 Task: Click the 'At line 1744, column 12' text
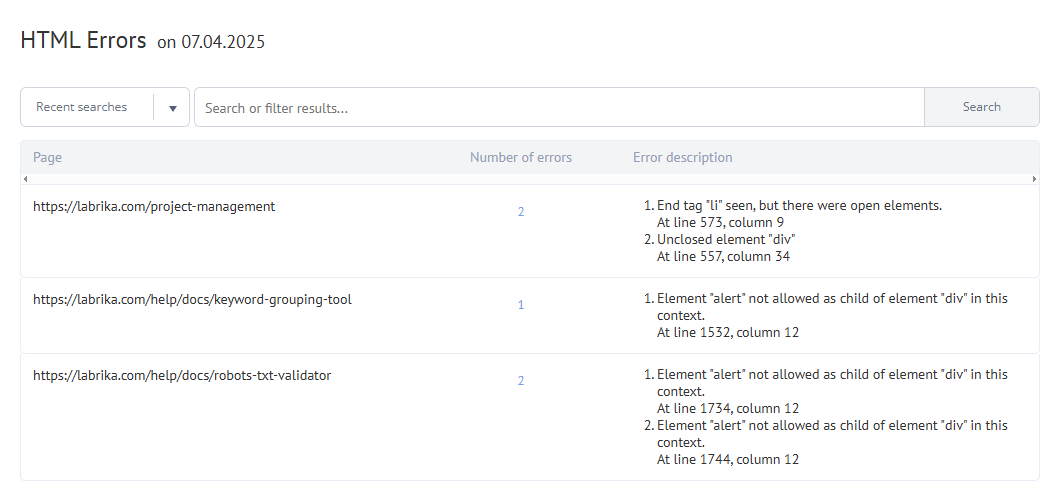(x=727, y=460)
